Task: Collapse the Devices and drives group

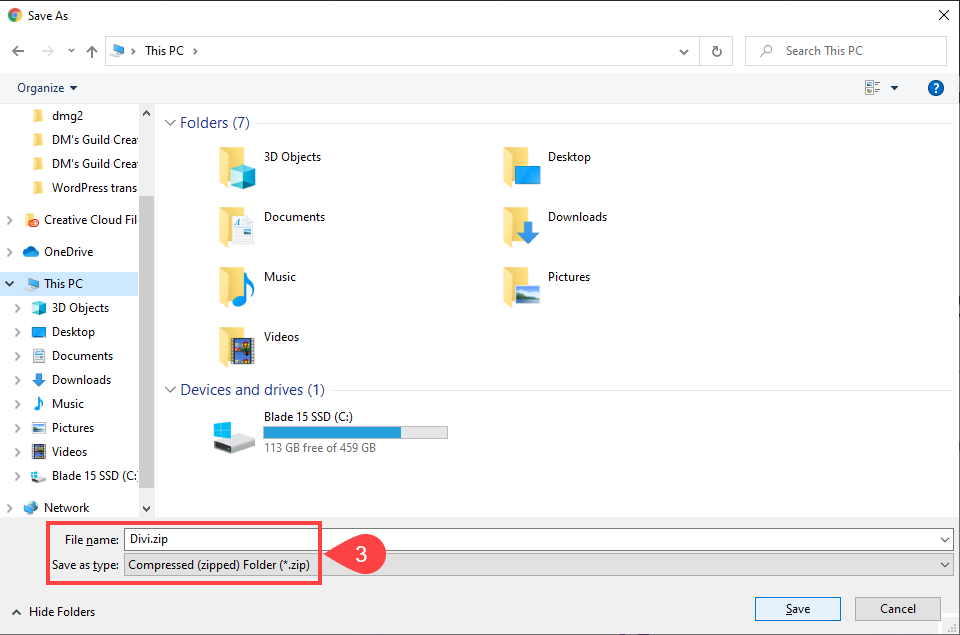Action: [x=170, y=390]
